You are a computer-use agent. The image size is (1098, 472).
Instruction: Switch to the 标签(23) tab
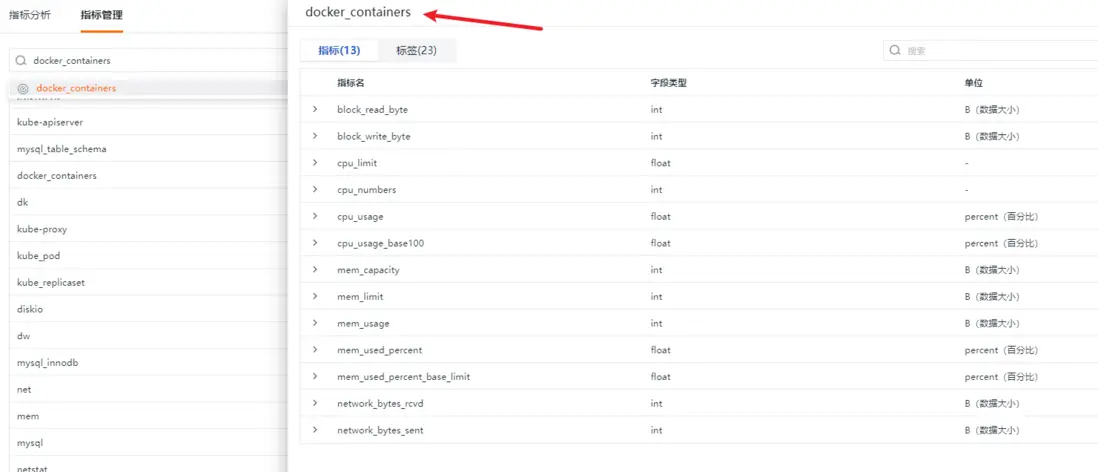tap(417, 50)
